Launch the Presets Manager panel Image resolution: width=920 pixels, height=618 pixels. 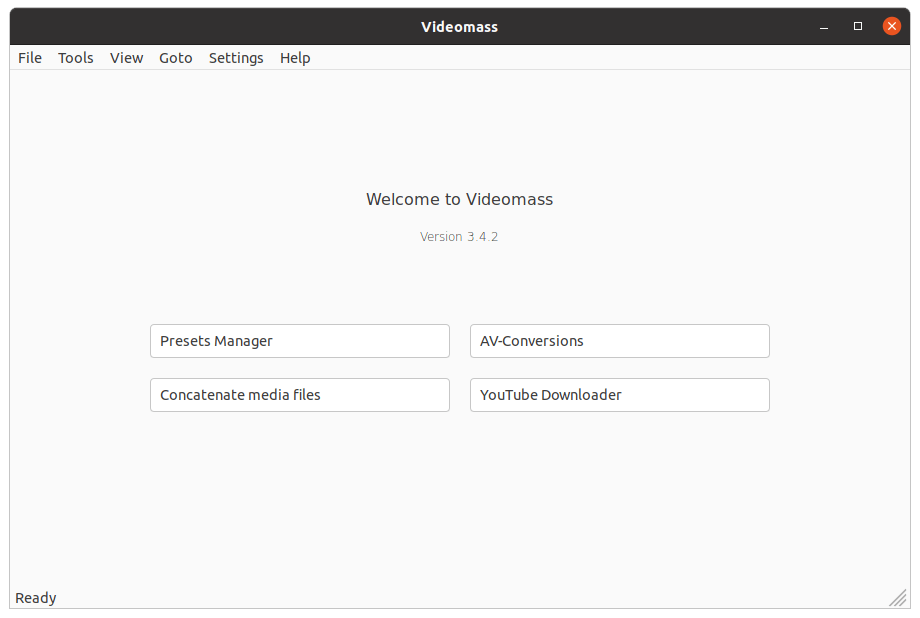pos(300,341)
